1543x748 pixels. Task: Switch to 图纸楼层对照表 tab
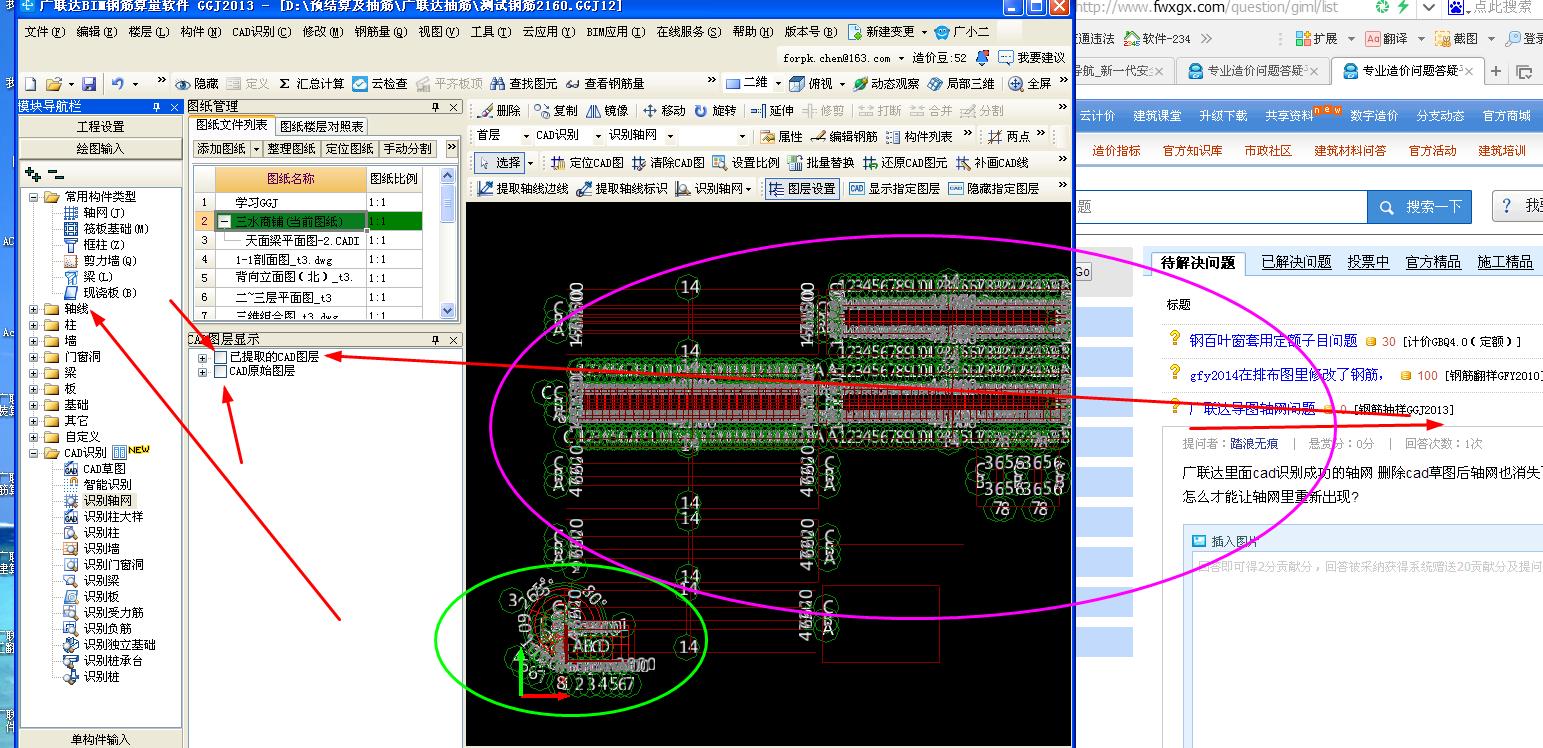click(322, 126)
